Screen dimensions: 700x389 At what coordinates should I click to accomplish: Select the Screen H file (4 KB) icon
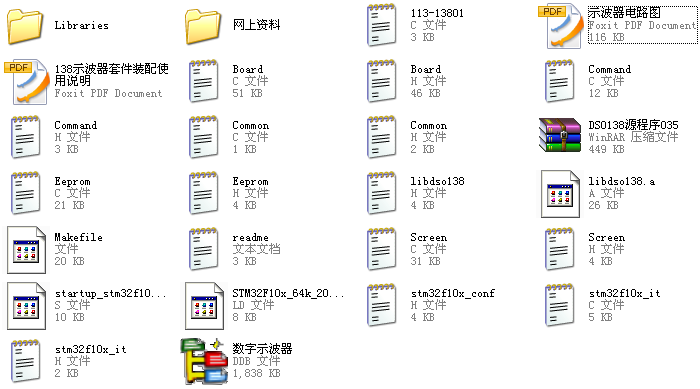point(559,249)
